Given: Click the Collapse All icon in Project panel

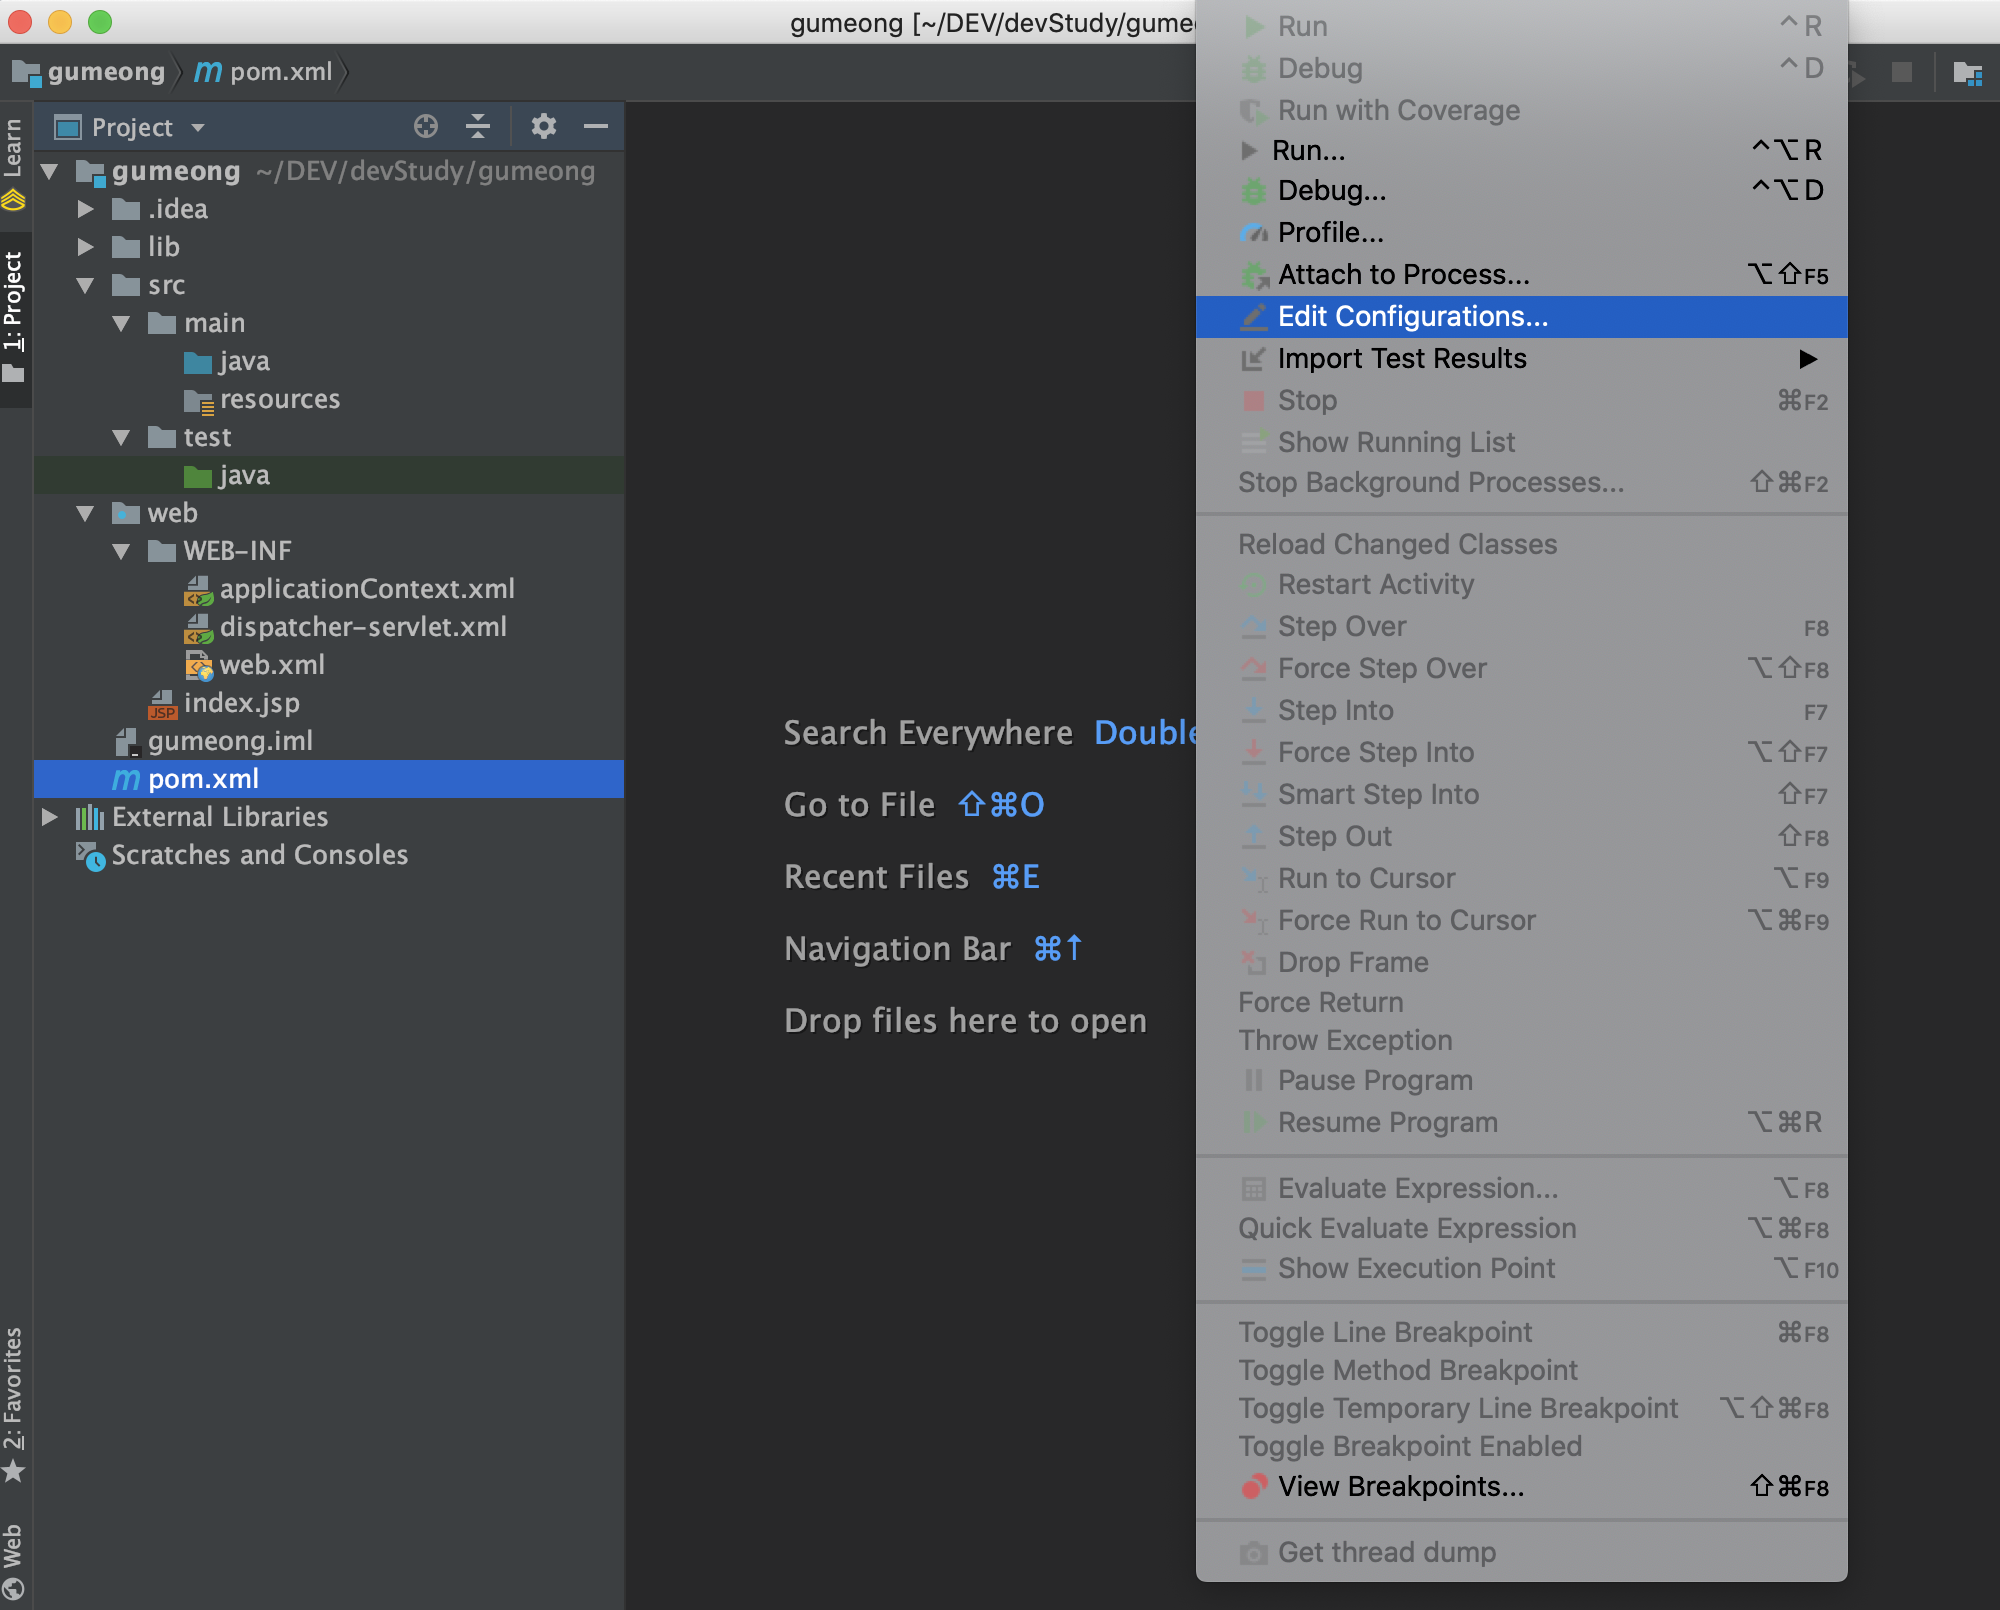Looking at the screenshot, I should (x=478, y=126).
